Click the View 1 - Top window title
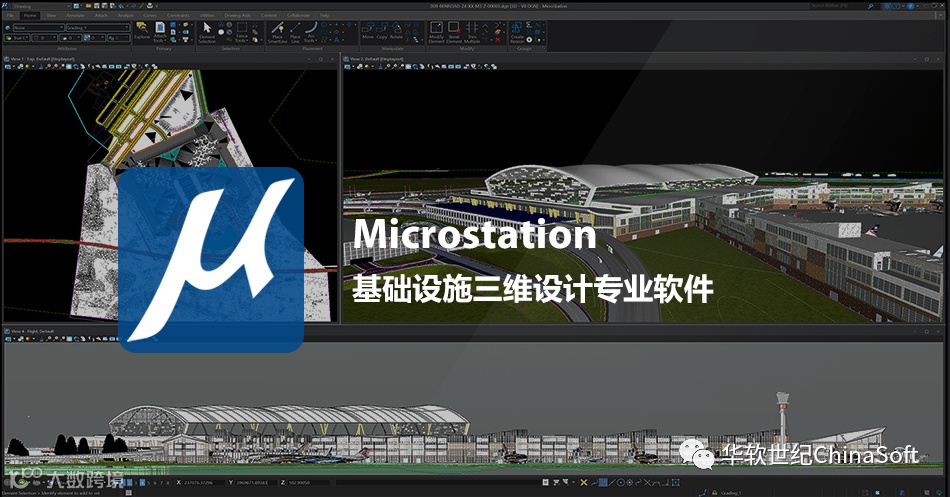 (42, 59)
